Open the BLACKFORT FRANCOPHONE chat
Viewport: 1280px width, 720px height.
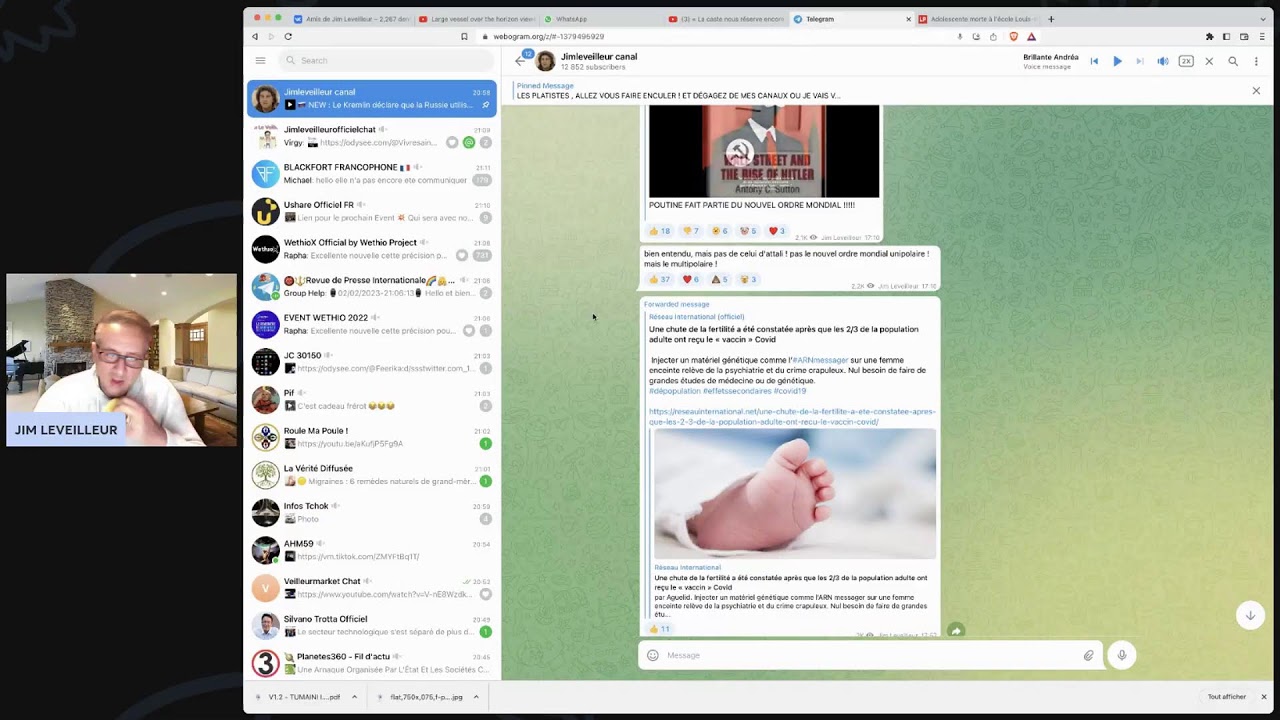pyautogui.click(x=371, y=174)
